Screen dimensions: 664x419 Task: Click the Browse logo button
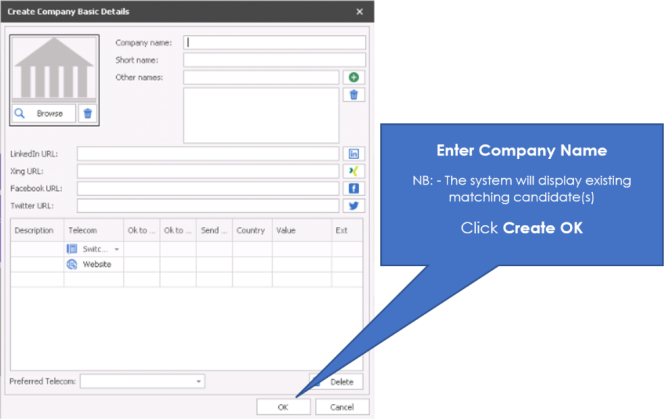pos(43,114)
